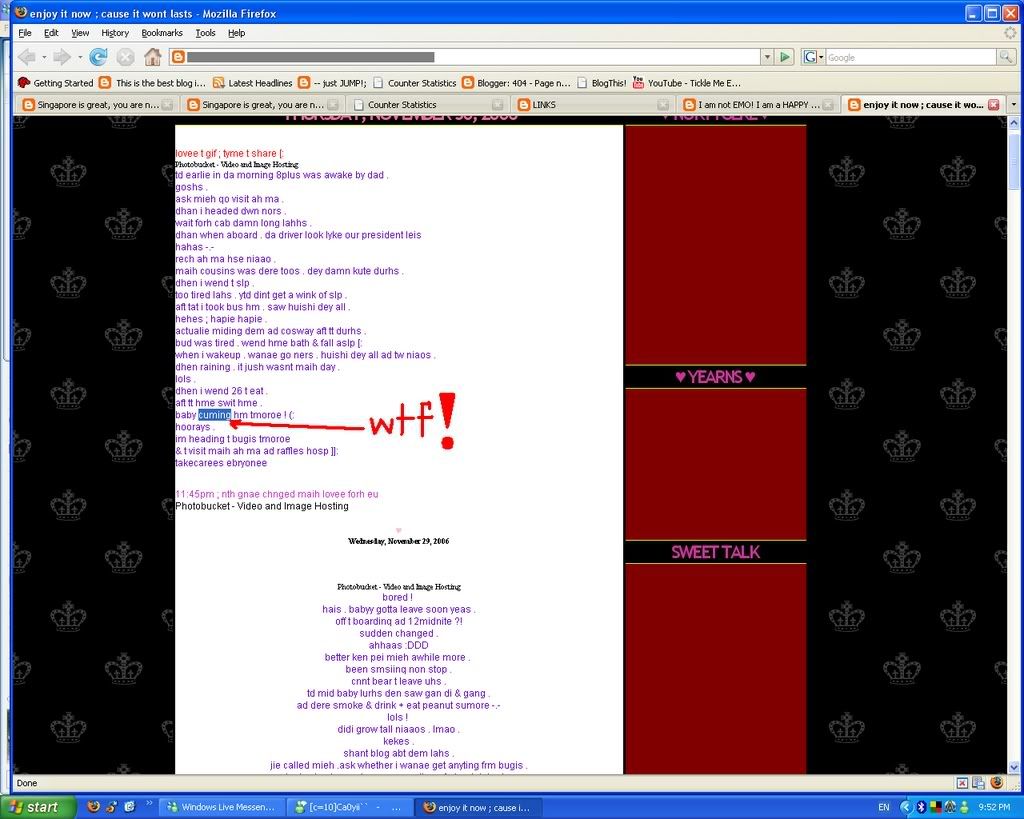Click the 9:52 PM system clock

click(994, 807)
